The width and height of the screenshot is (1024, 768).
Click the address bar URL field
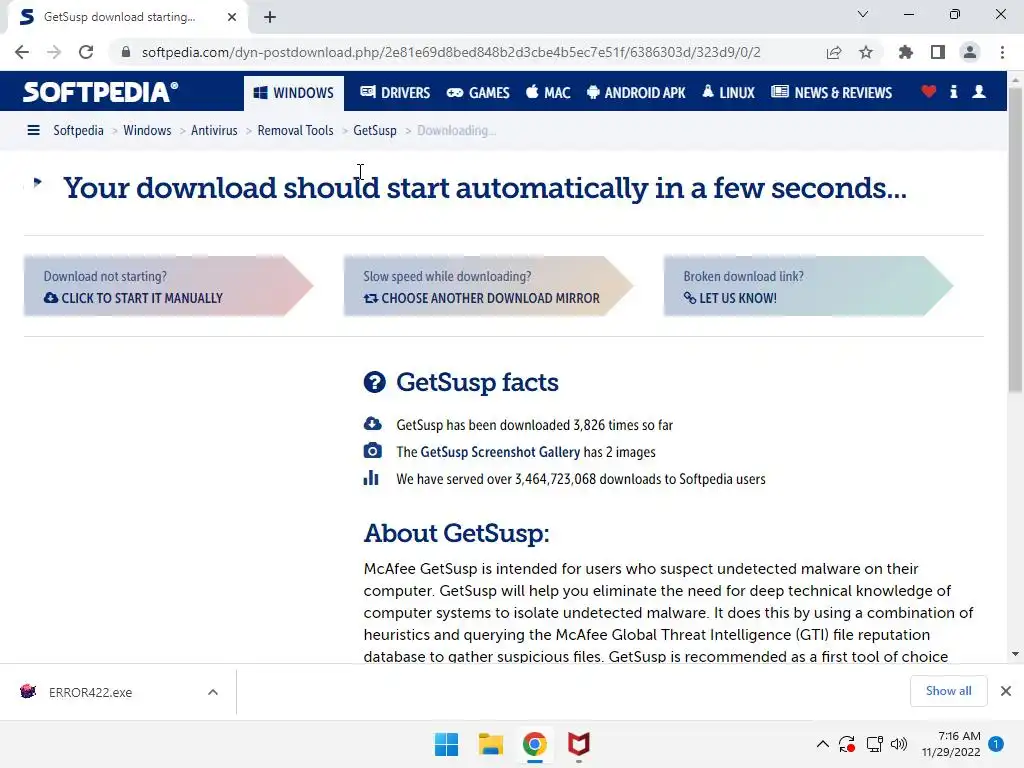tap(451, 52)
